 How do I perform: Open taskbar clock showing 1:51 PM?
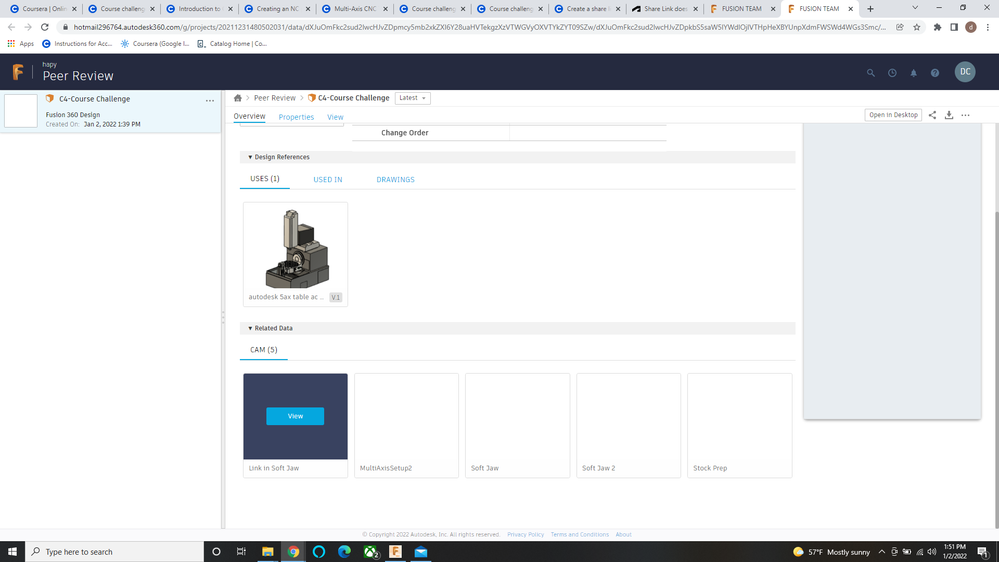coord(954,552)
